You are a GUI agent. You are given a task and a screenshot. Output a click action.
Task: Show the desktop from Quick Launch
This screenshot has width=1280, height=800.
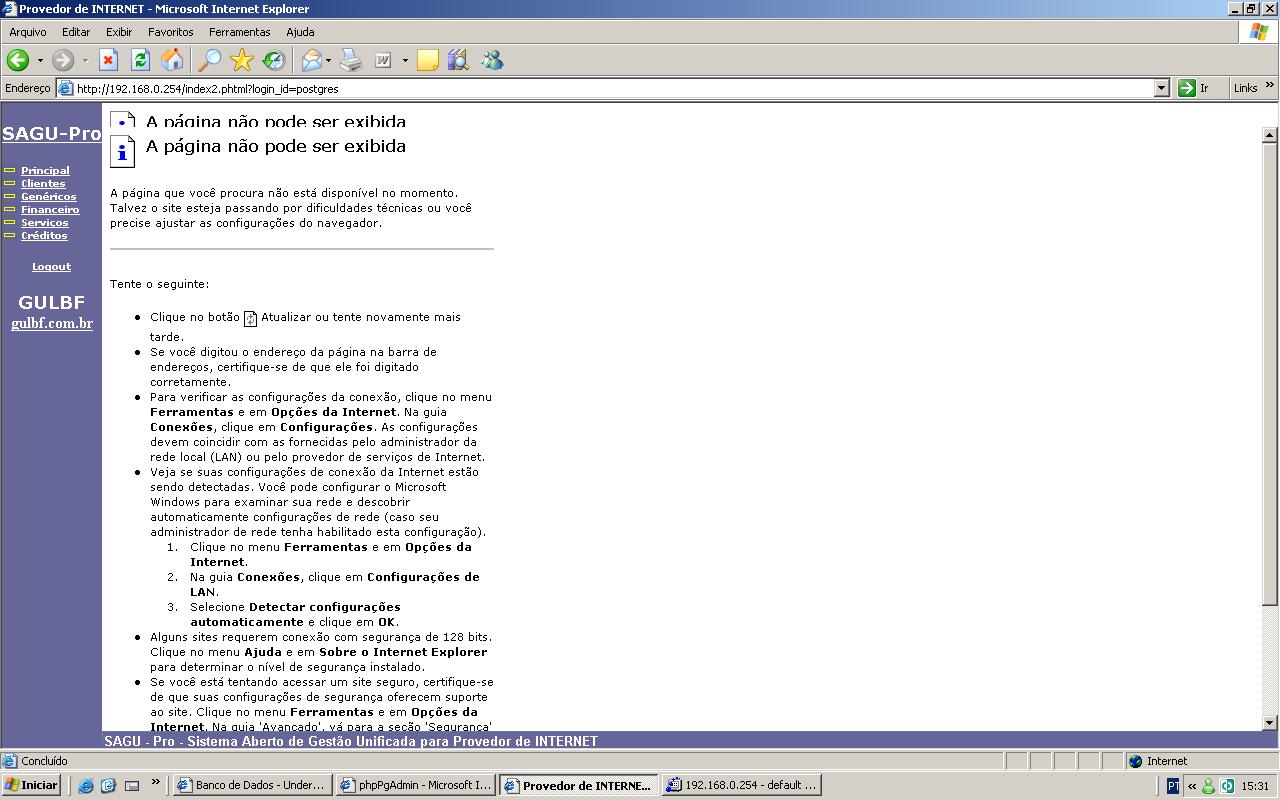(132, 786)
